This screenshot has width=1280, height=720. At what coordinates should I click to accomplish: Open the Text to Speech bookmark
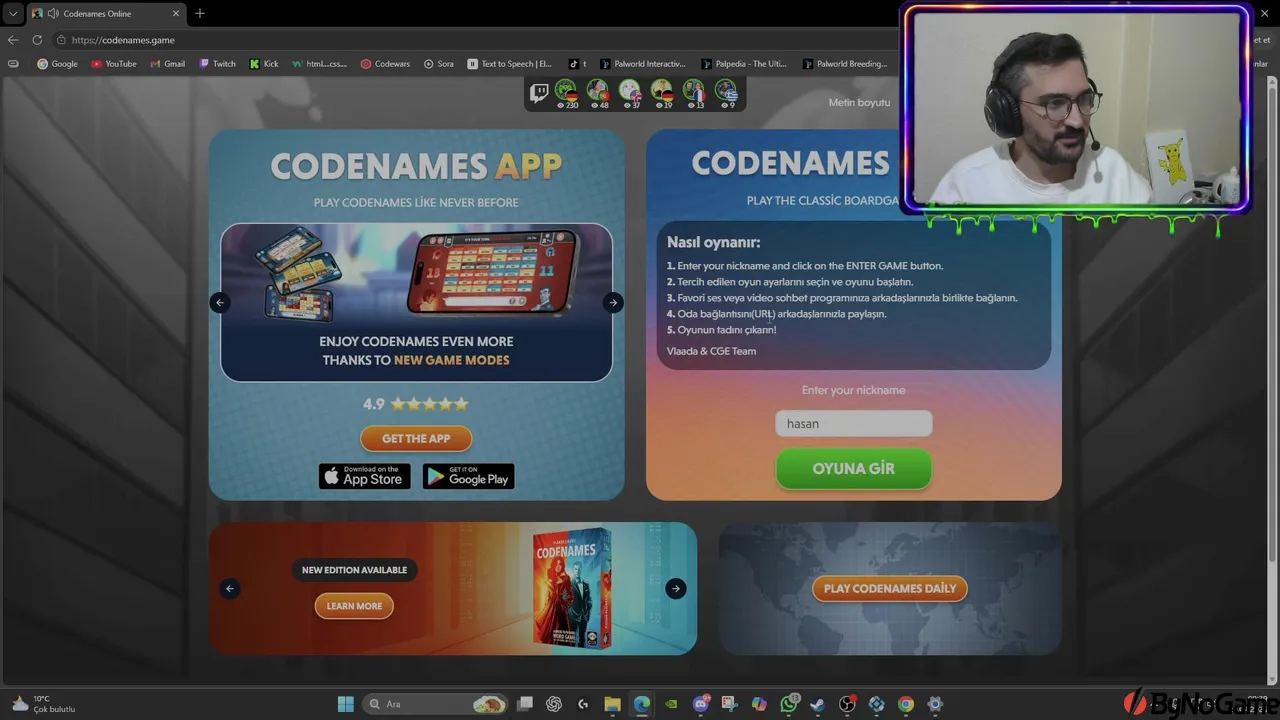point(510,64)
